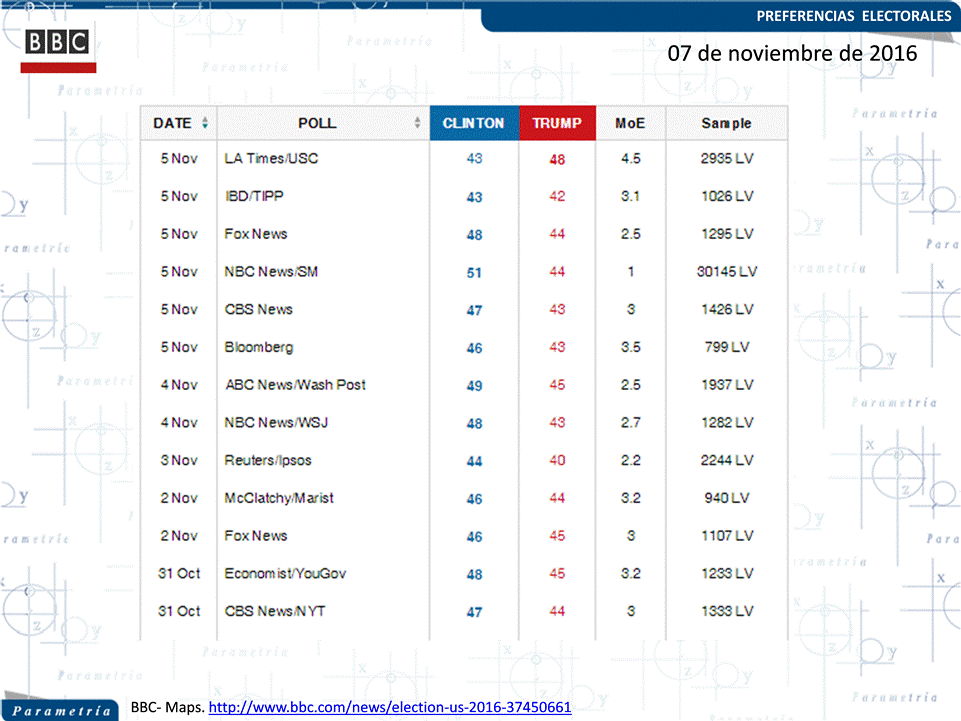961x721 pixels.
Task: Select the Reuters/Ipsos poll name
Action: pos(268,460)
